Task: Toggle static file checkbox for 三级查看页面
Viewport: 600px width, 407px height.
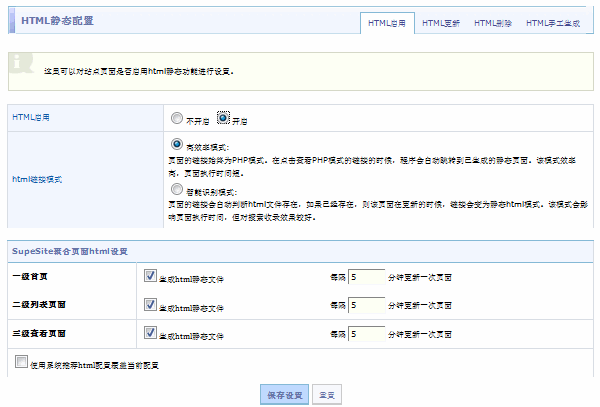Action: [x=150, y=332]
